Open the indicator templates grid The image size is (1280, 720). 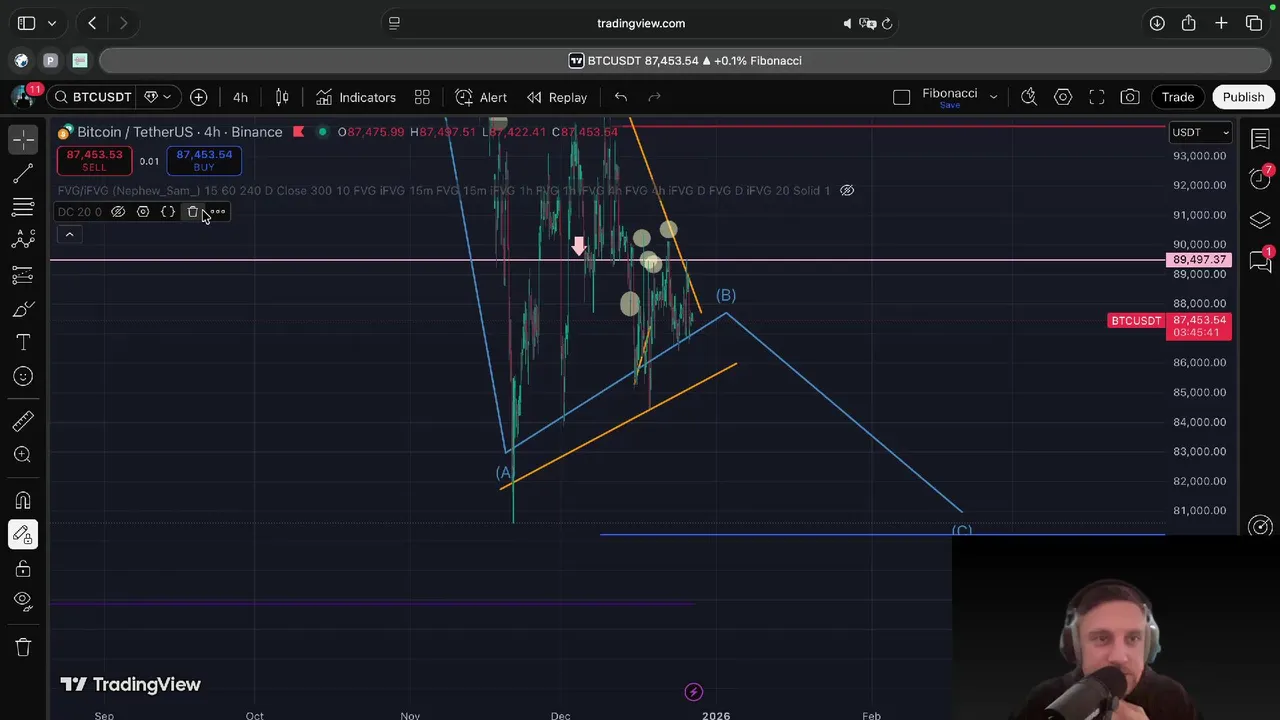tap(422, 97)
